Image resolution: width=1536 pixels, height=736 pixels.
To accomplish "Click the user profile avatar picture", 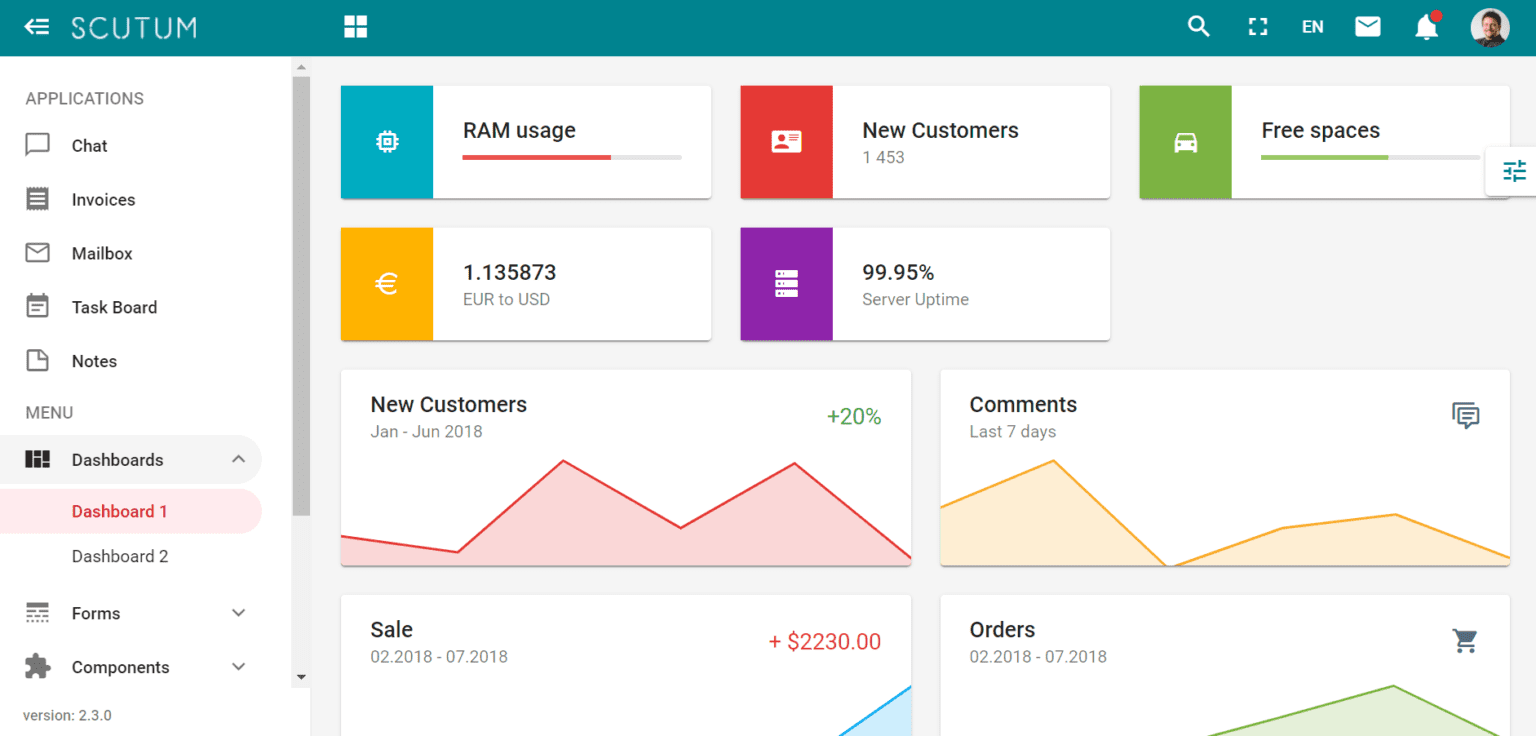I will 1490,27.
